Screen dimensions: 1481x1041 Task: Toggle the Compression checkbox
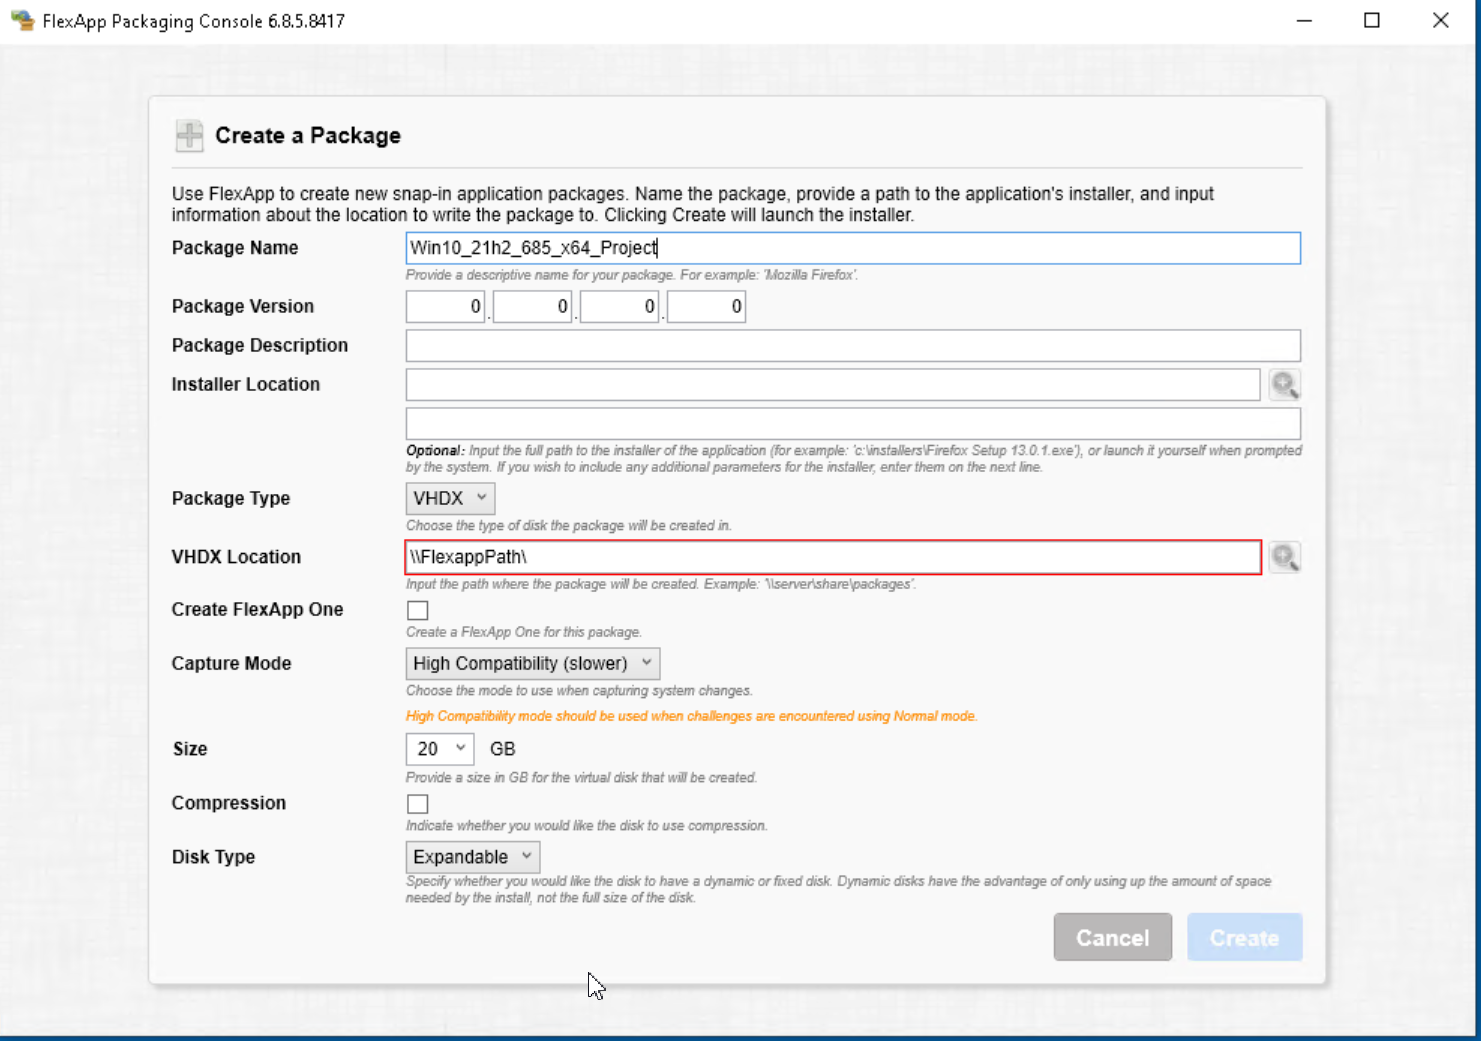[418, 804]
